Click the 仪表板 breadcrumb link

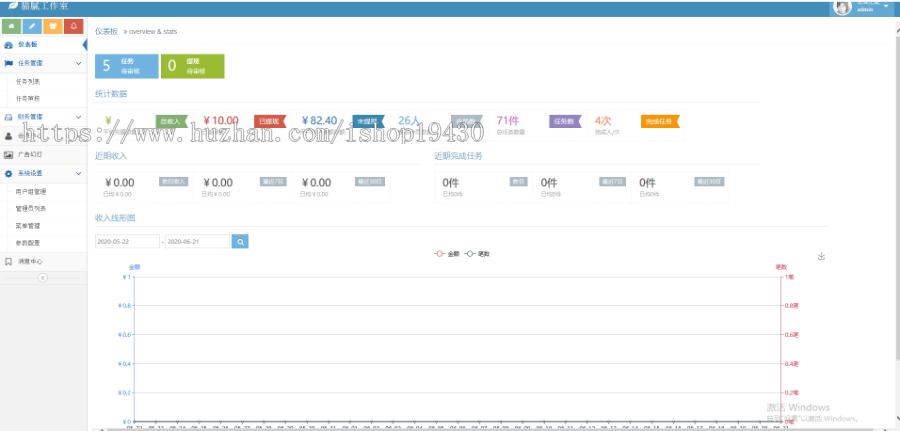tap(106, 32)
